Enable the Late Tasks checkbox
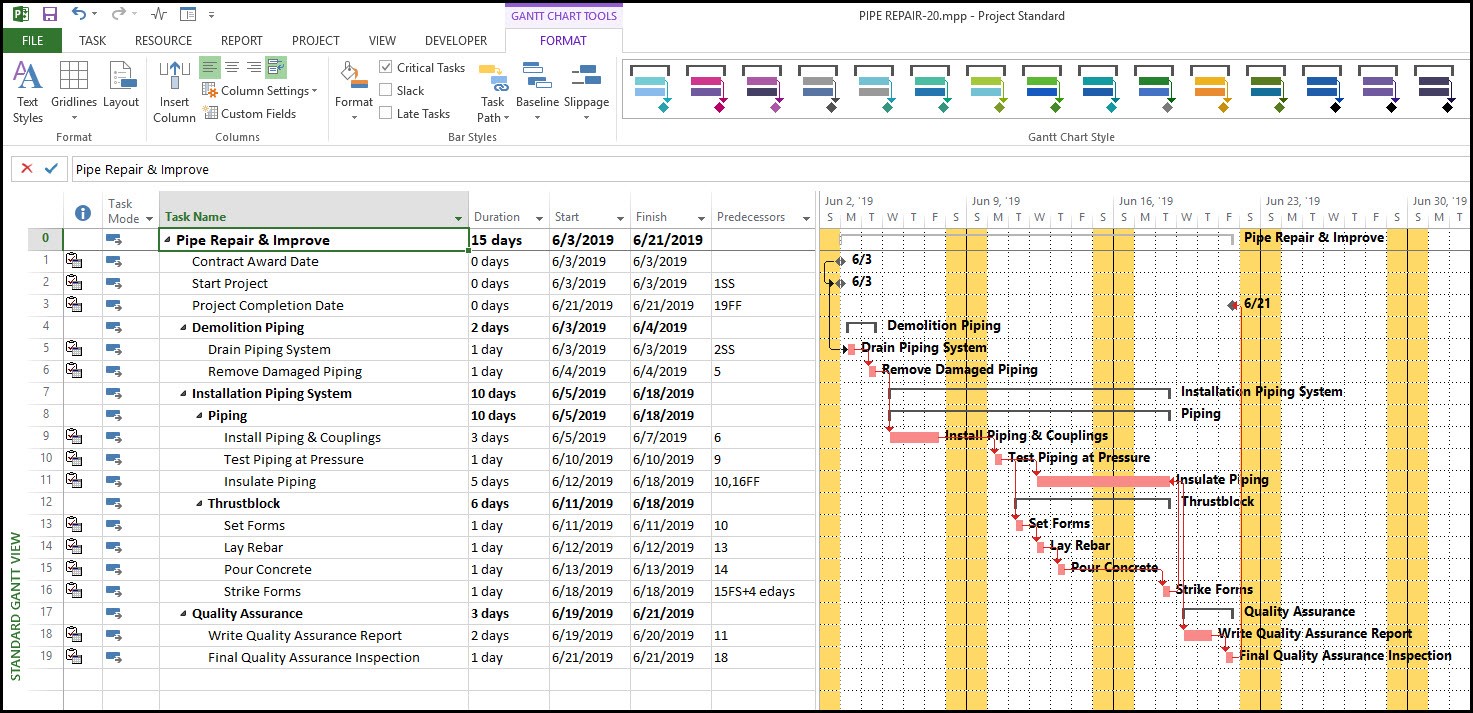 [x=386, y=113]
